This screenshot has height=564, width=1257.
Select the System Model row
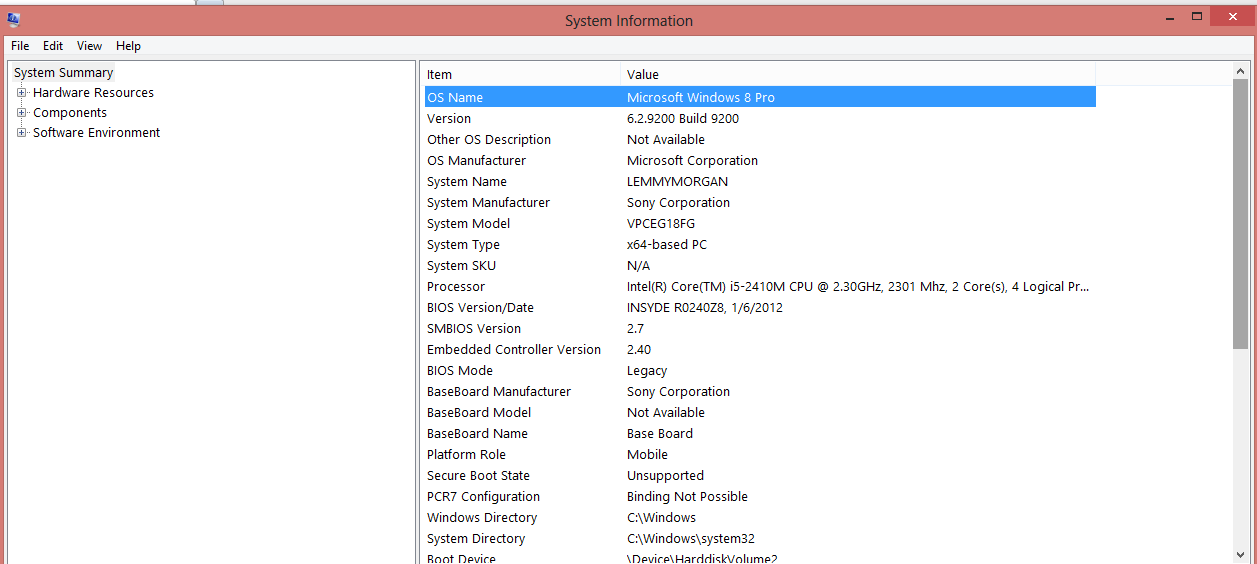(759, 223)
